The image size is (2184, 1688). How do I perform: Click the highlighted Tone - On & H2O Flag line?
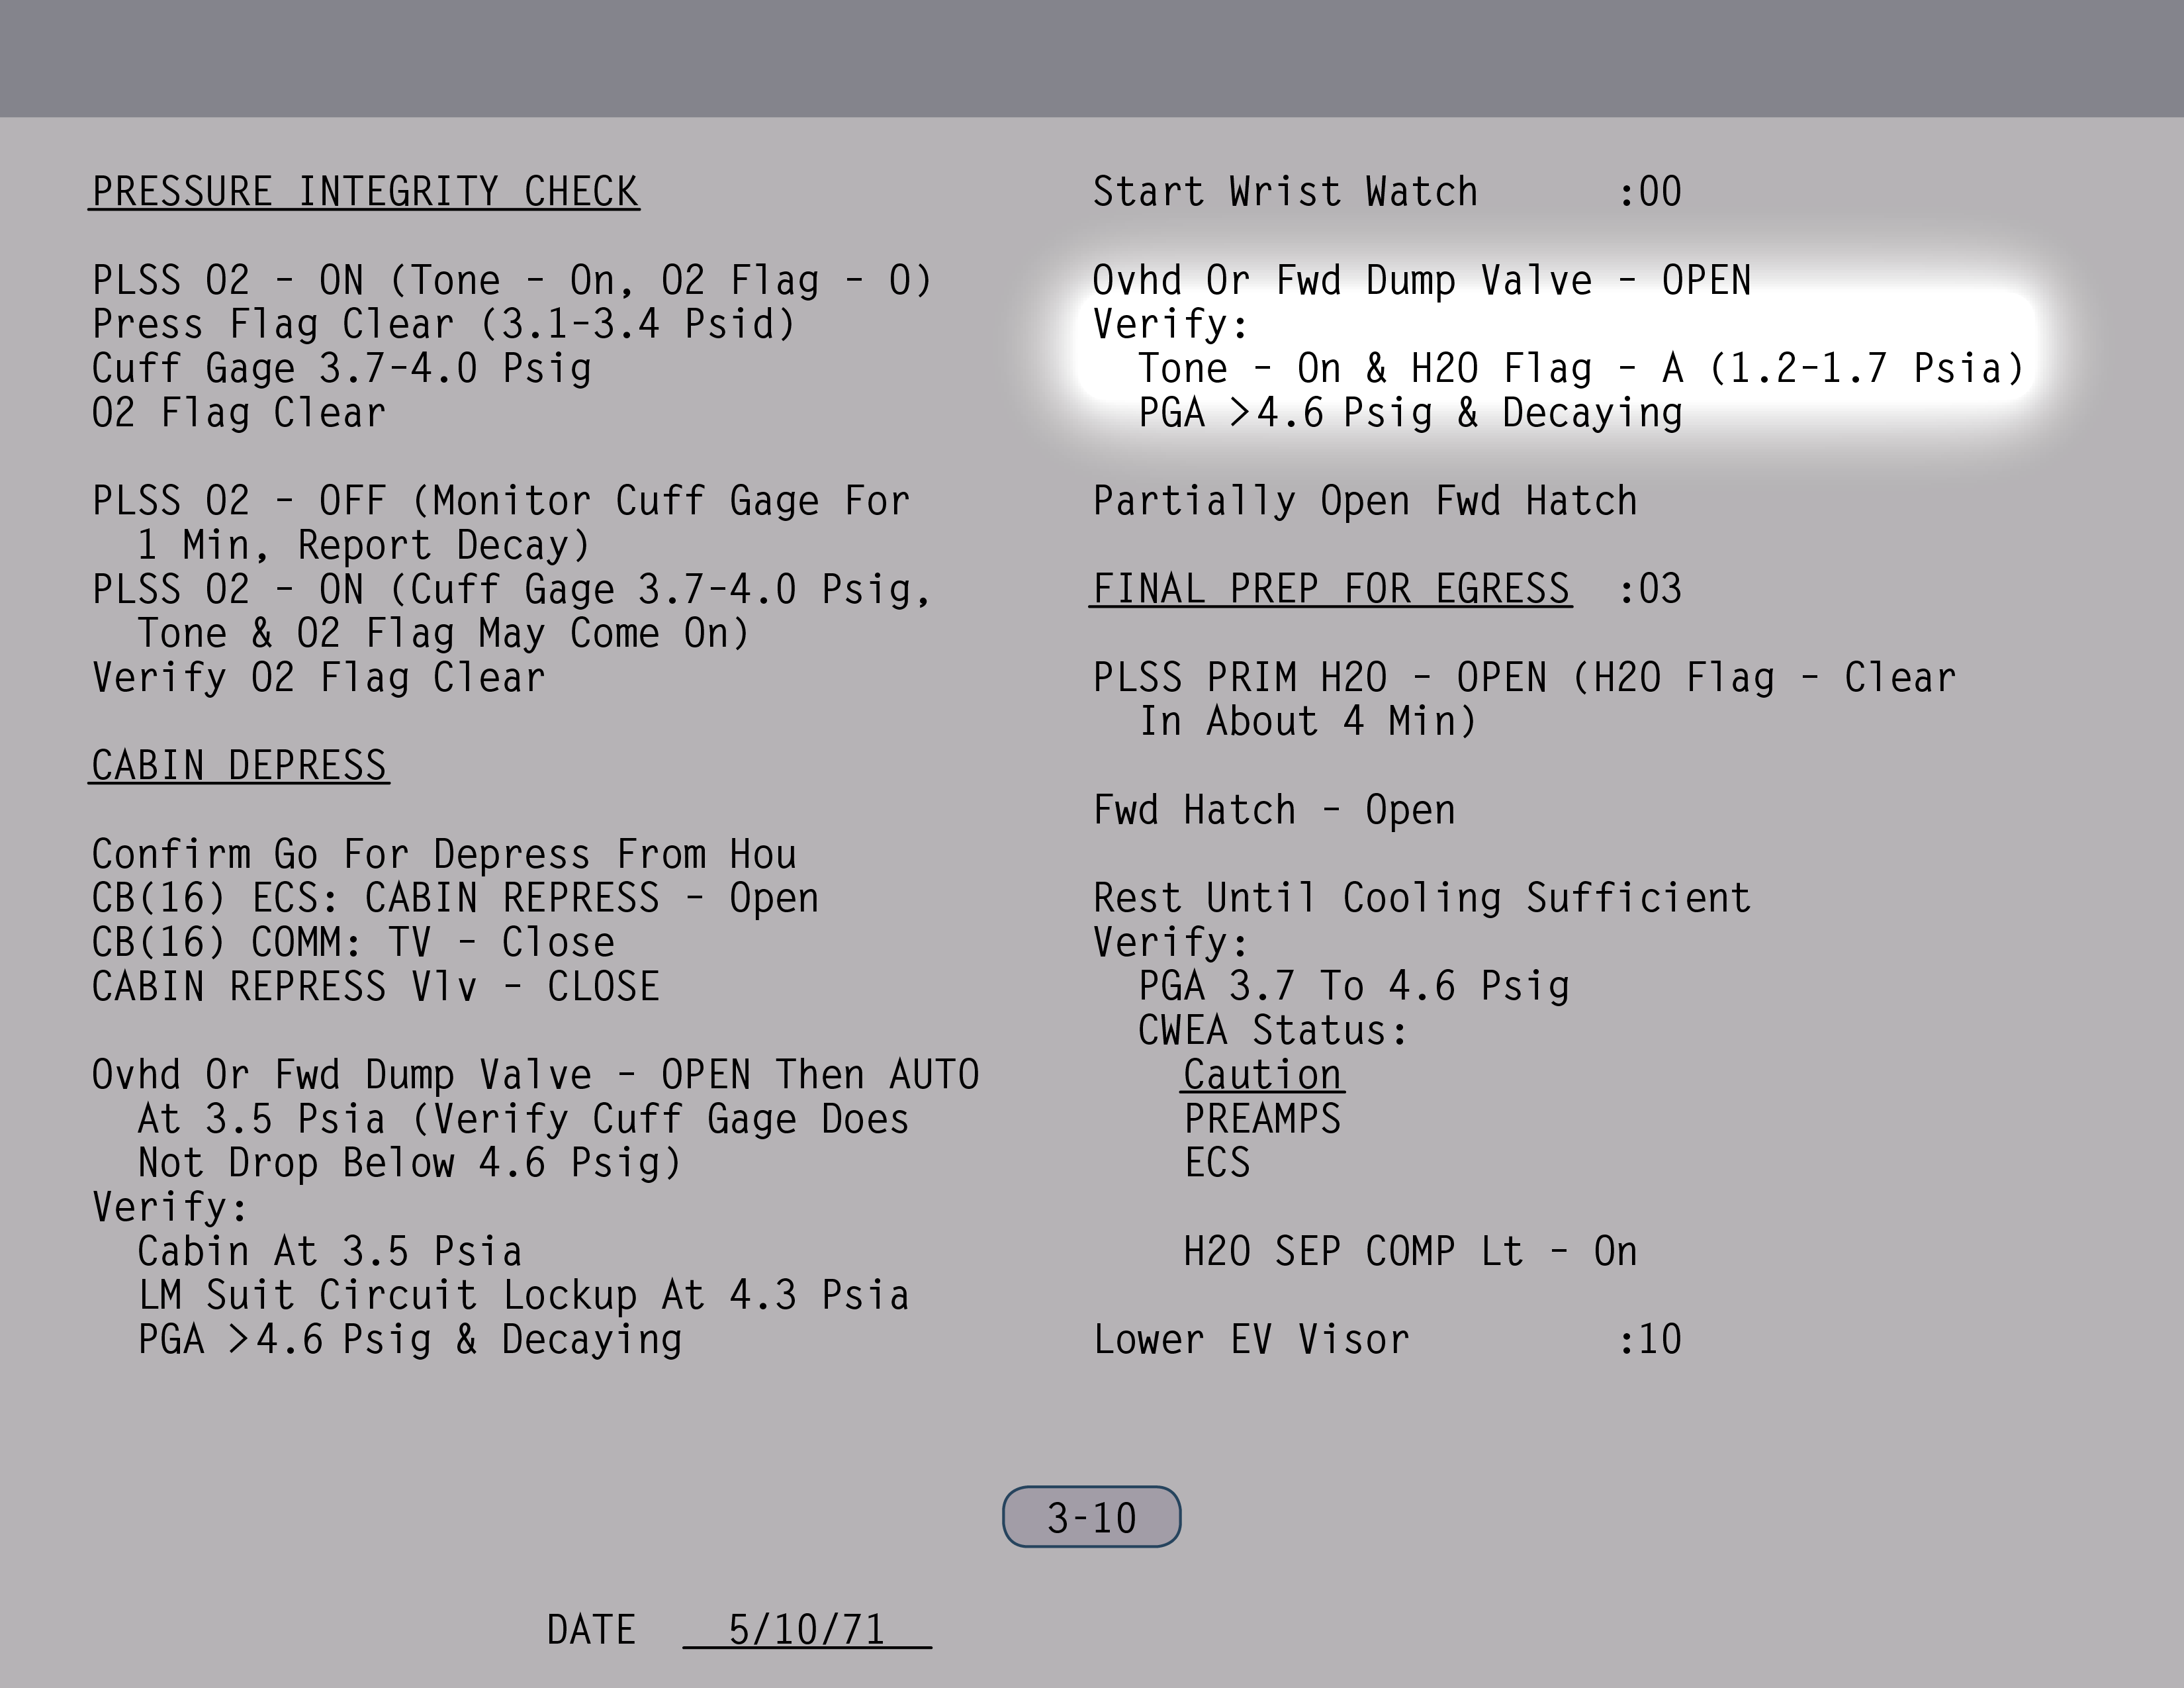pyautogui.click(x=1580, y=369)
